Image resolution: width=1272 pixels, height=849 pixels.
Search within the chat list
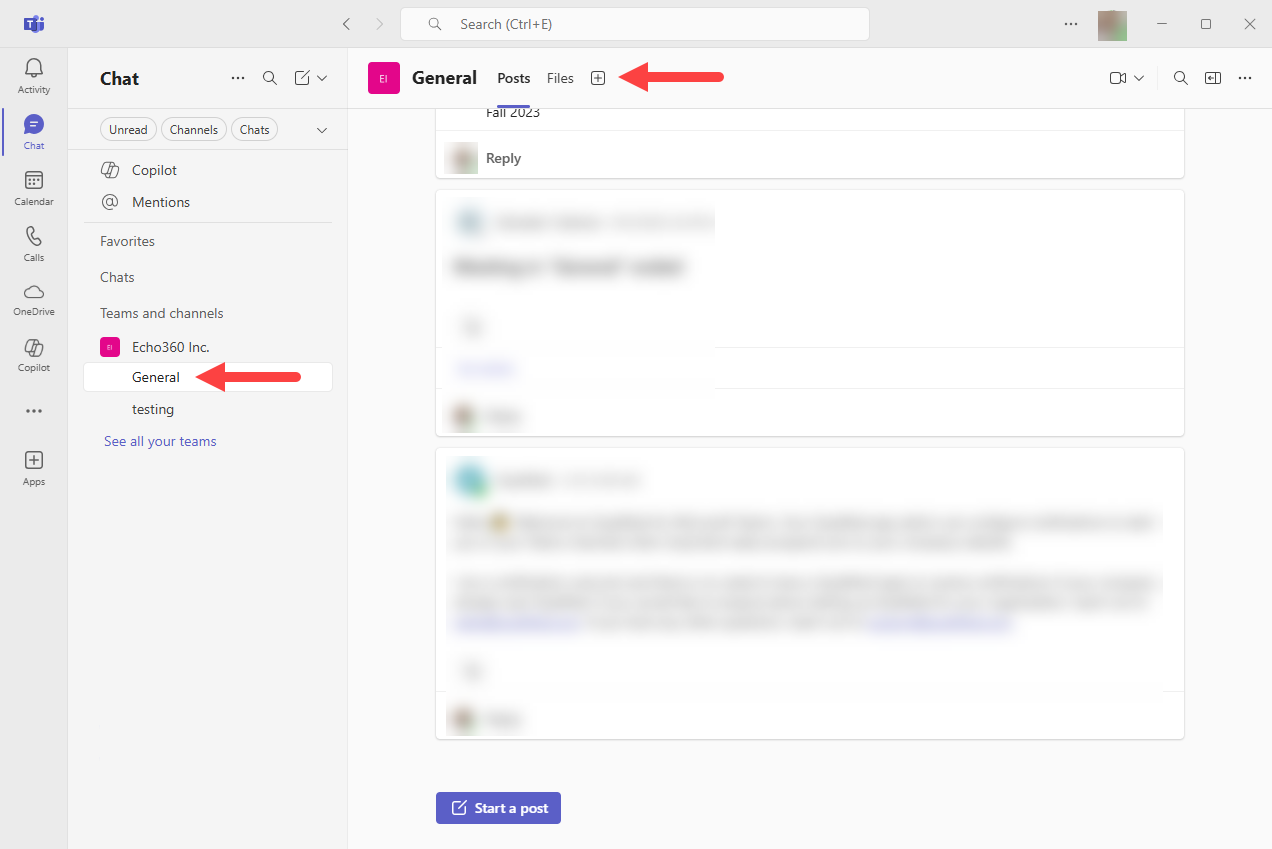(270, 78)
